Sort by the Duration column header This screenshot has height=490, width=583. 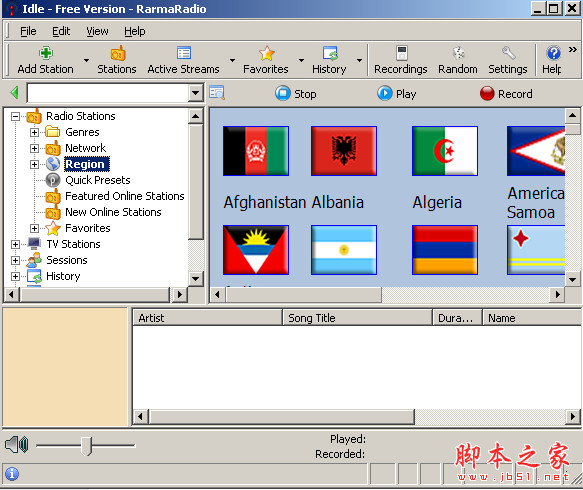[457, 318]
